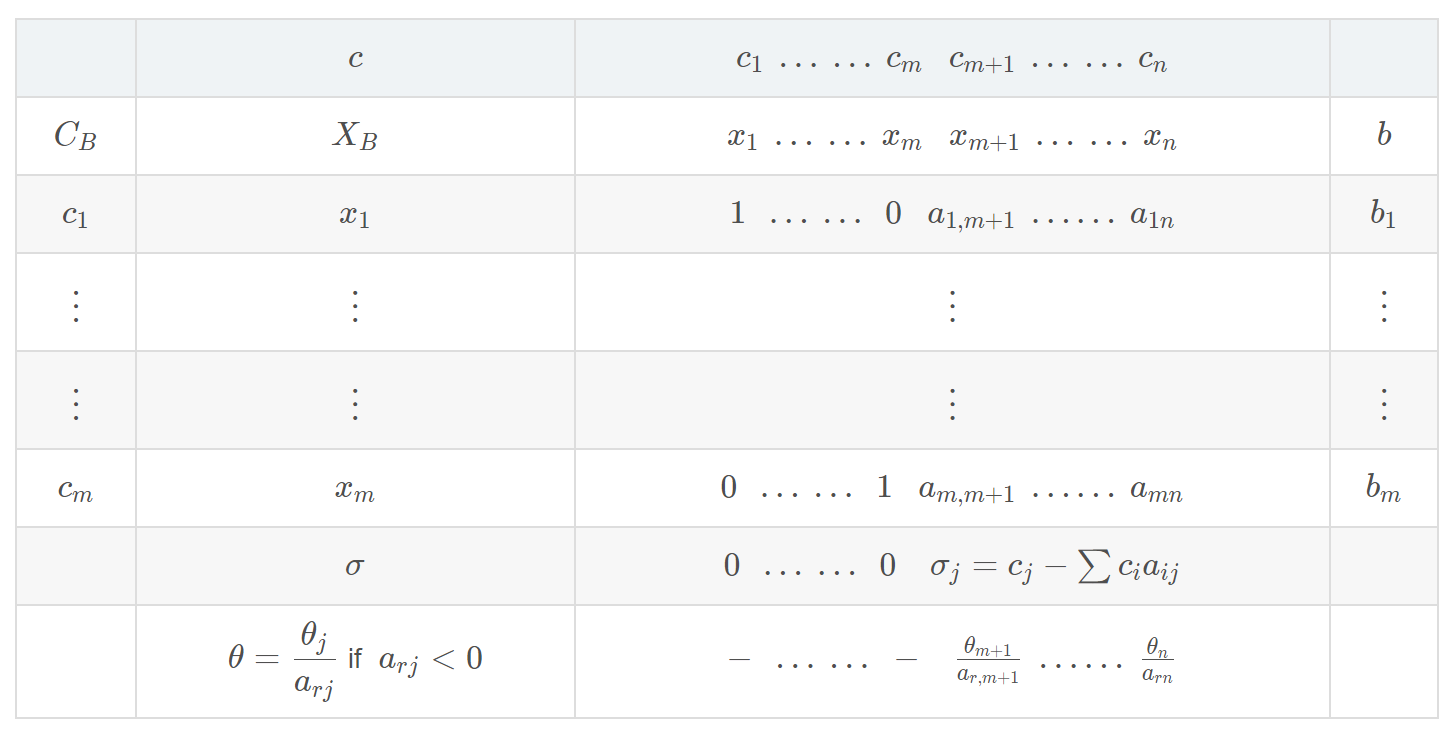Select the "b" column header cell
The height and width of the screenshot is (730, 1452).
pos(1383,136)
